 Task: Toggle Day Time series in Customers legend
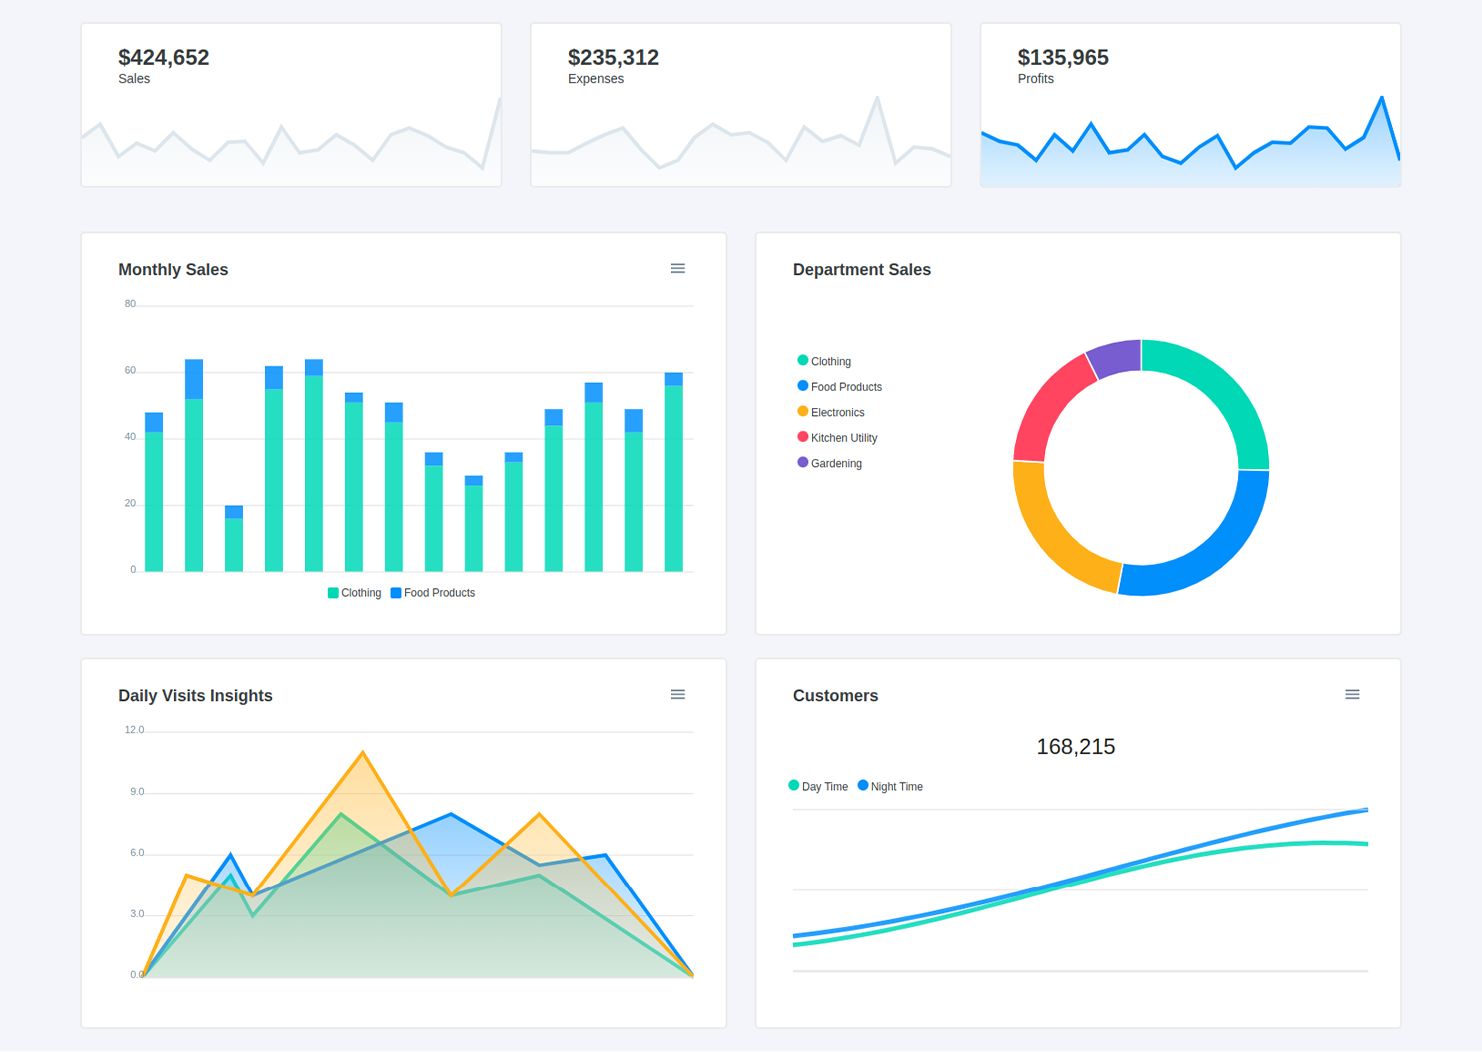click(818, 786)
